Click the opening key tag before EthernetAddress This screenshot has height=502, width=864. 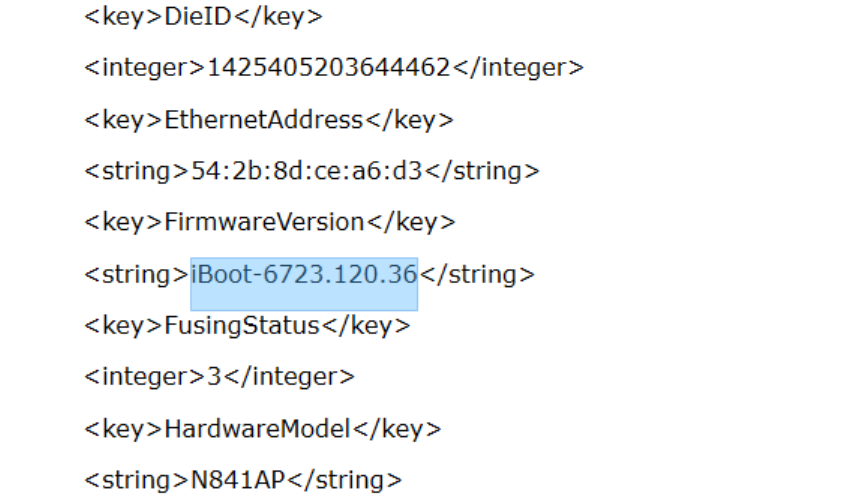[123, 120]
